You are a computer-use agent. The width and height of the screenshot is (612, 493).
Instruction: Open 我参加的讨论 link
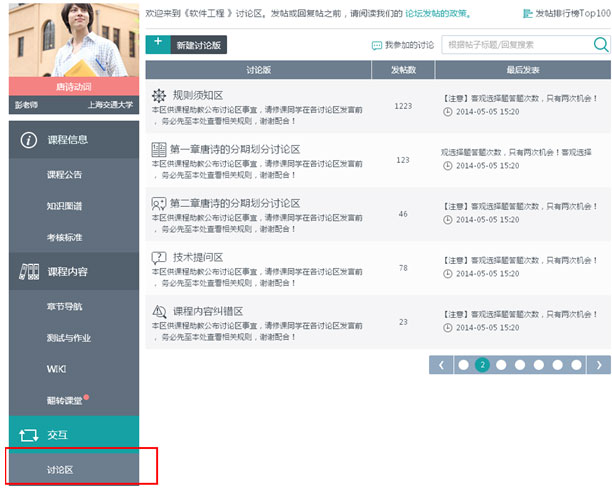point(409,45)
